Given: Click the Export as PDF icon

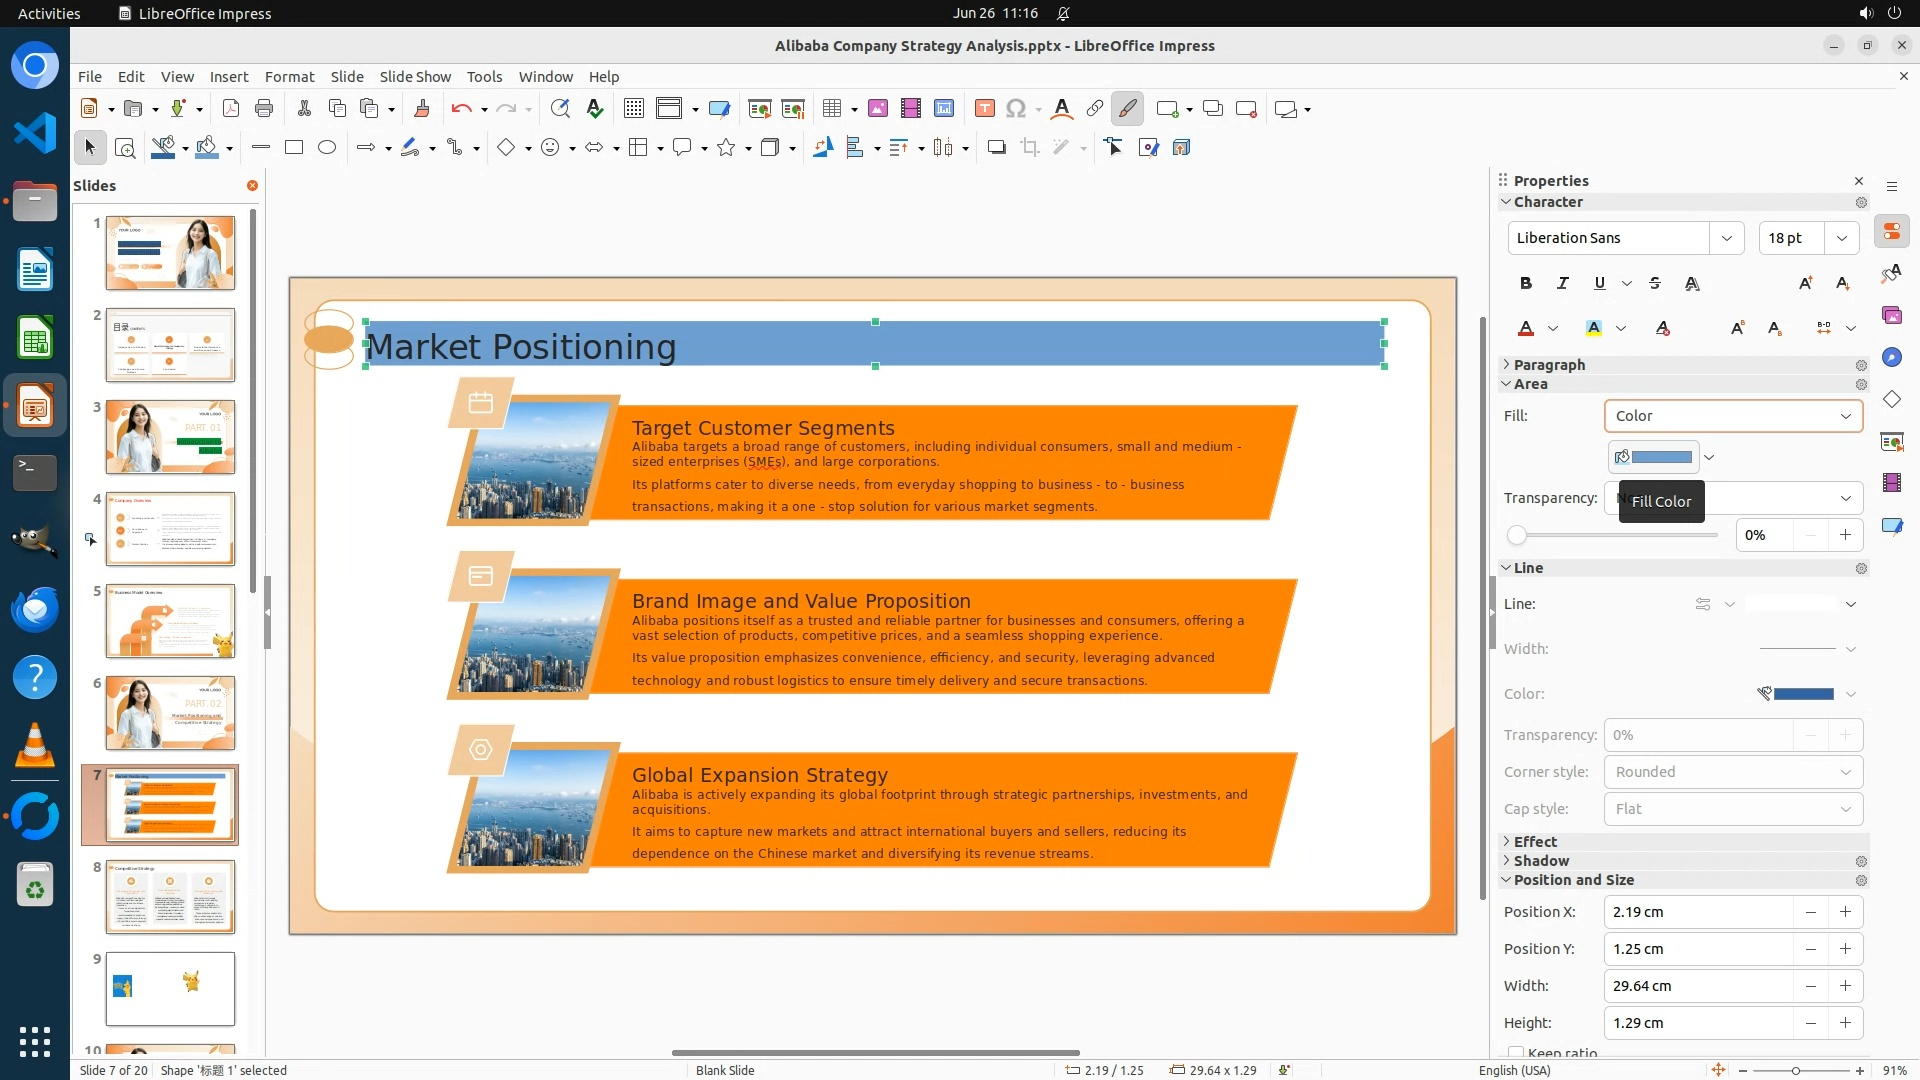Looking at the screenshot, I should click(x=231, y=109).
